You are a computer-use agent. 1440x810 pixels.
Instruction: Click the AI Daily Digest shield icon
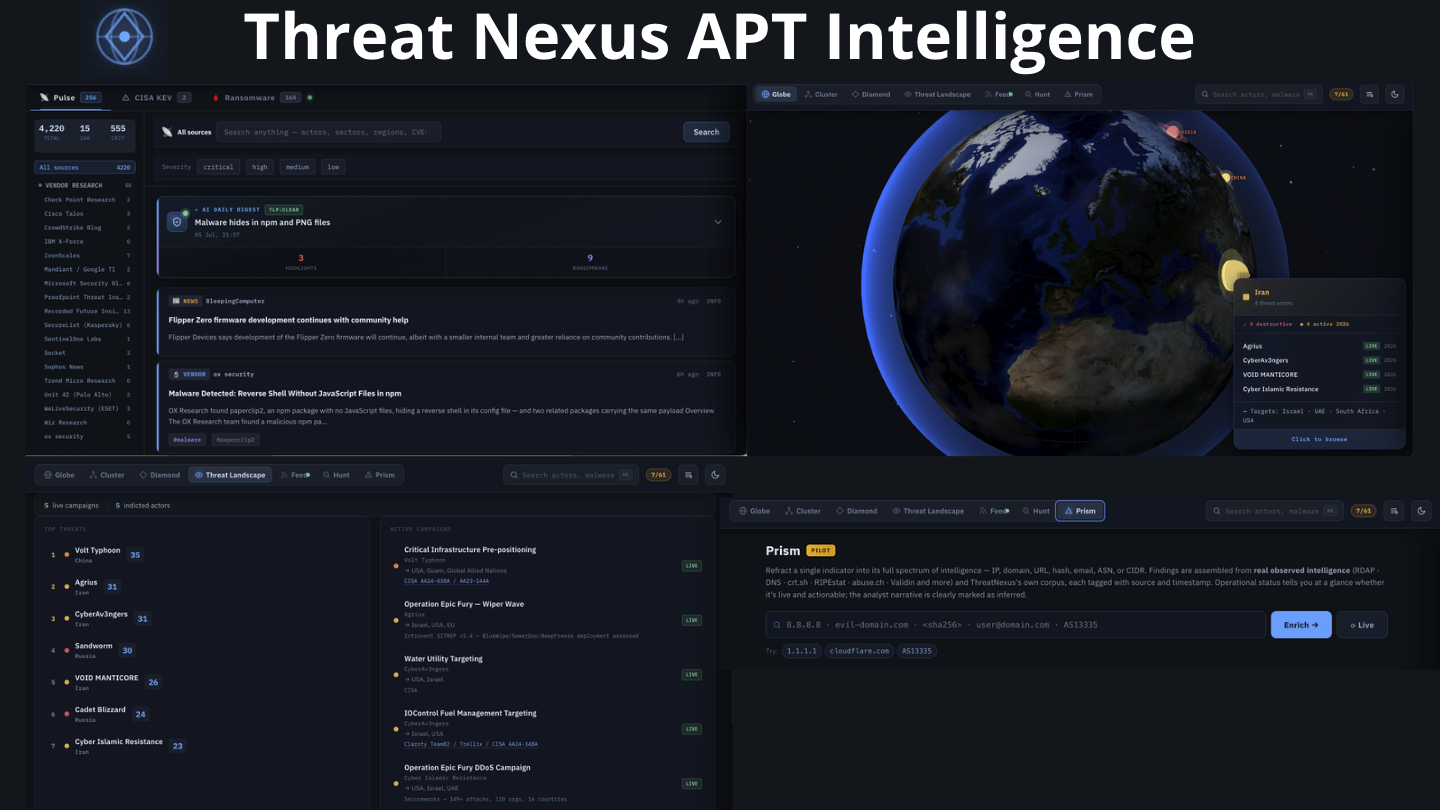point(177,222)
